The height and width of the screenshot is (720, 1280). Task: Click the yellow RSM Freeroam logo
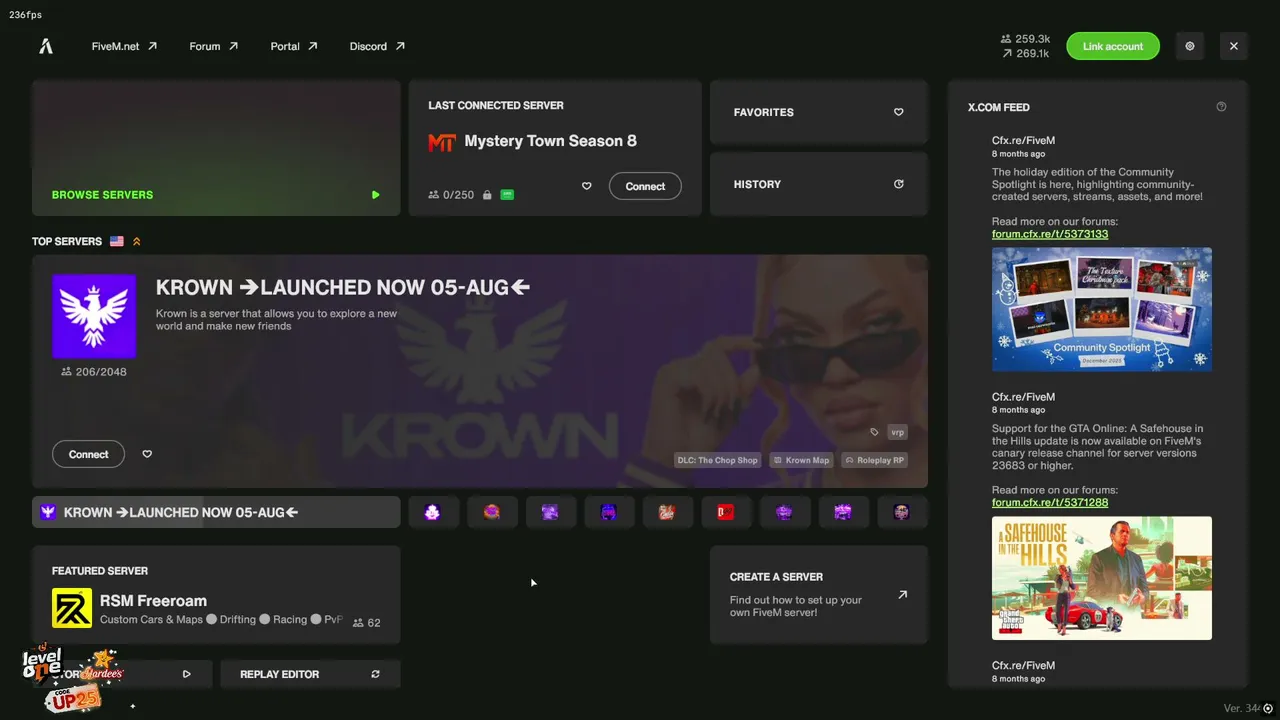(72, 608)
